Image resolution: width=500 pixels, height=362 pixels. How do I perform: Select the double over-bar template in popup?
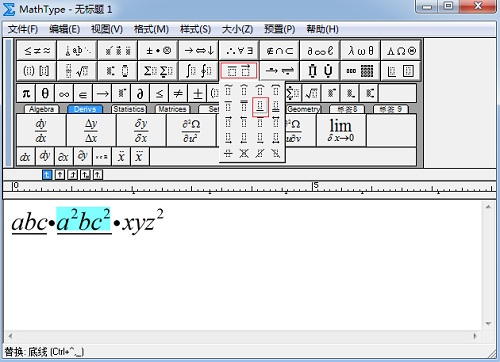pyautogui.click(x=244, y=106)
